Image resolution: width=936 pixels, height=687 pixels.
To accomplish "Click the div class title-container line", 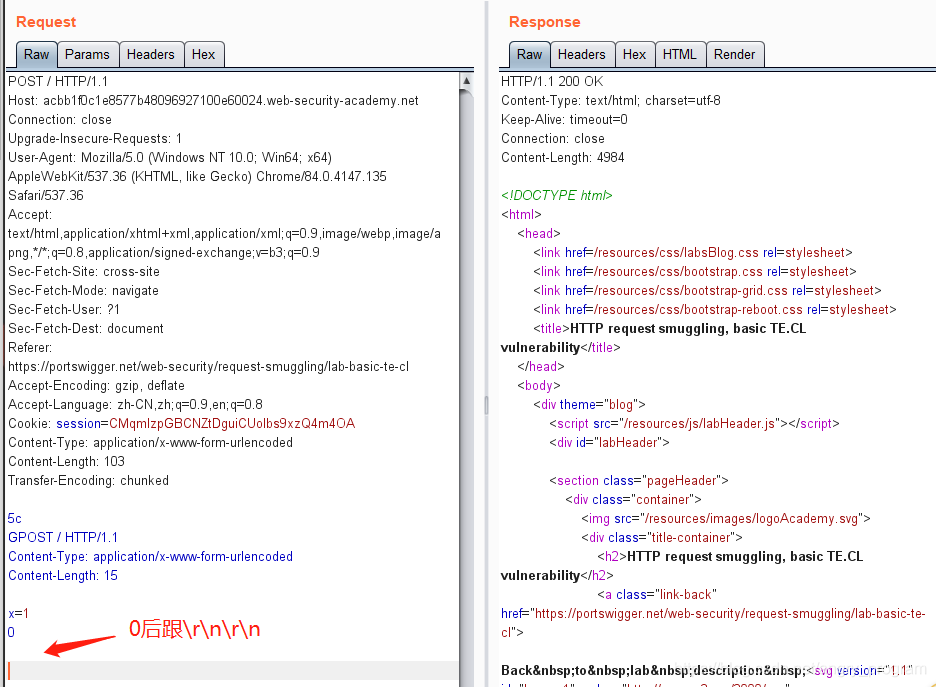I will point(662,537).
